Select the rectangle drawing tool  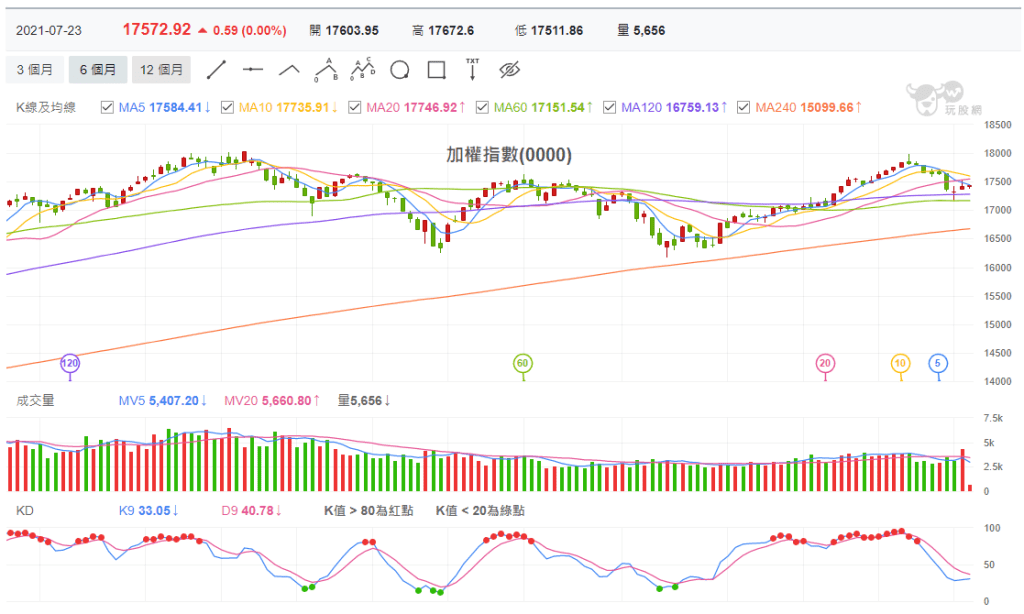436,70
